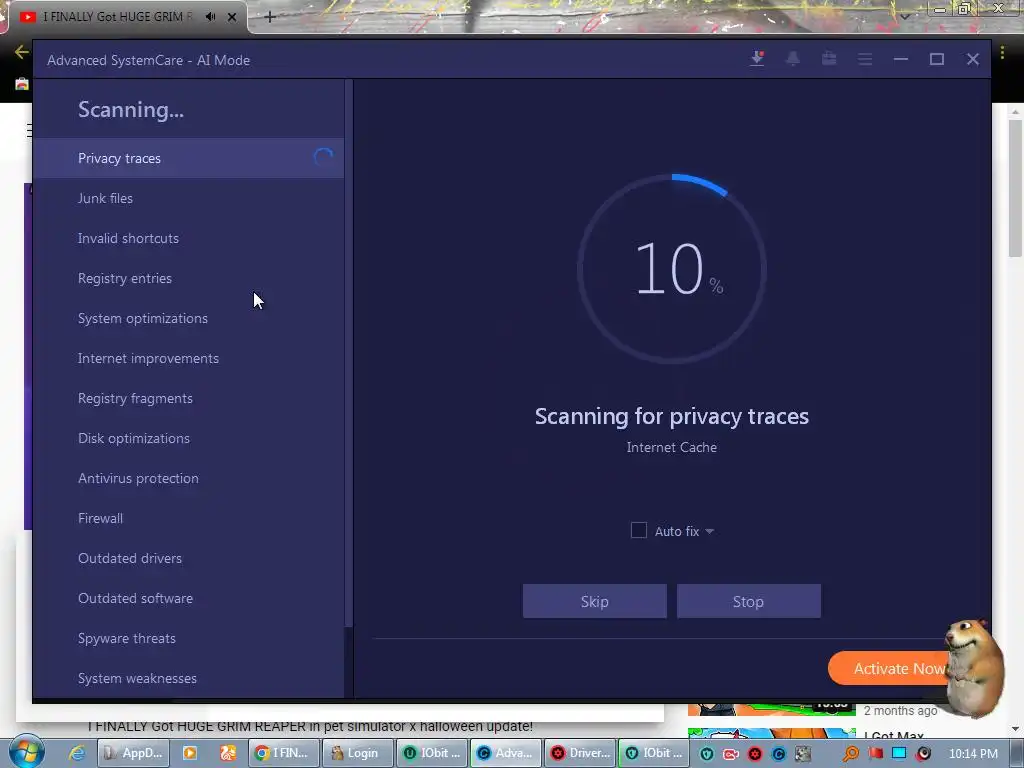Switch to the second IObit taskbar button
This screenshot has height=768, width=1024.
[654, 753]
